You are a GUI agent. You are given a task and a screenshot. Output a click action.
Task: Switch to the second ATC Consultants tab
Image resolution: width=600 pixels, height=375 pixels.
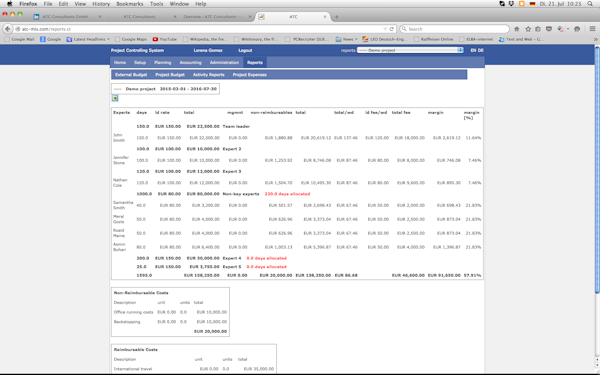[x=140, y=17]
